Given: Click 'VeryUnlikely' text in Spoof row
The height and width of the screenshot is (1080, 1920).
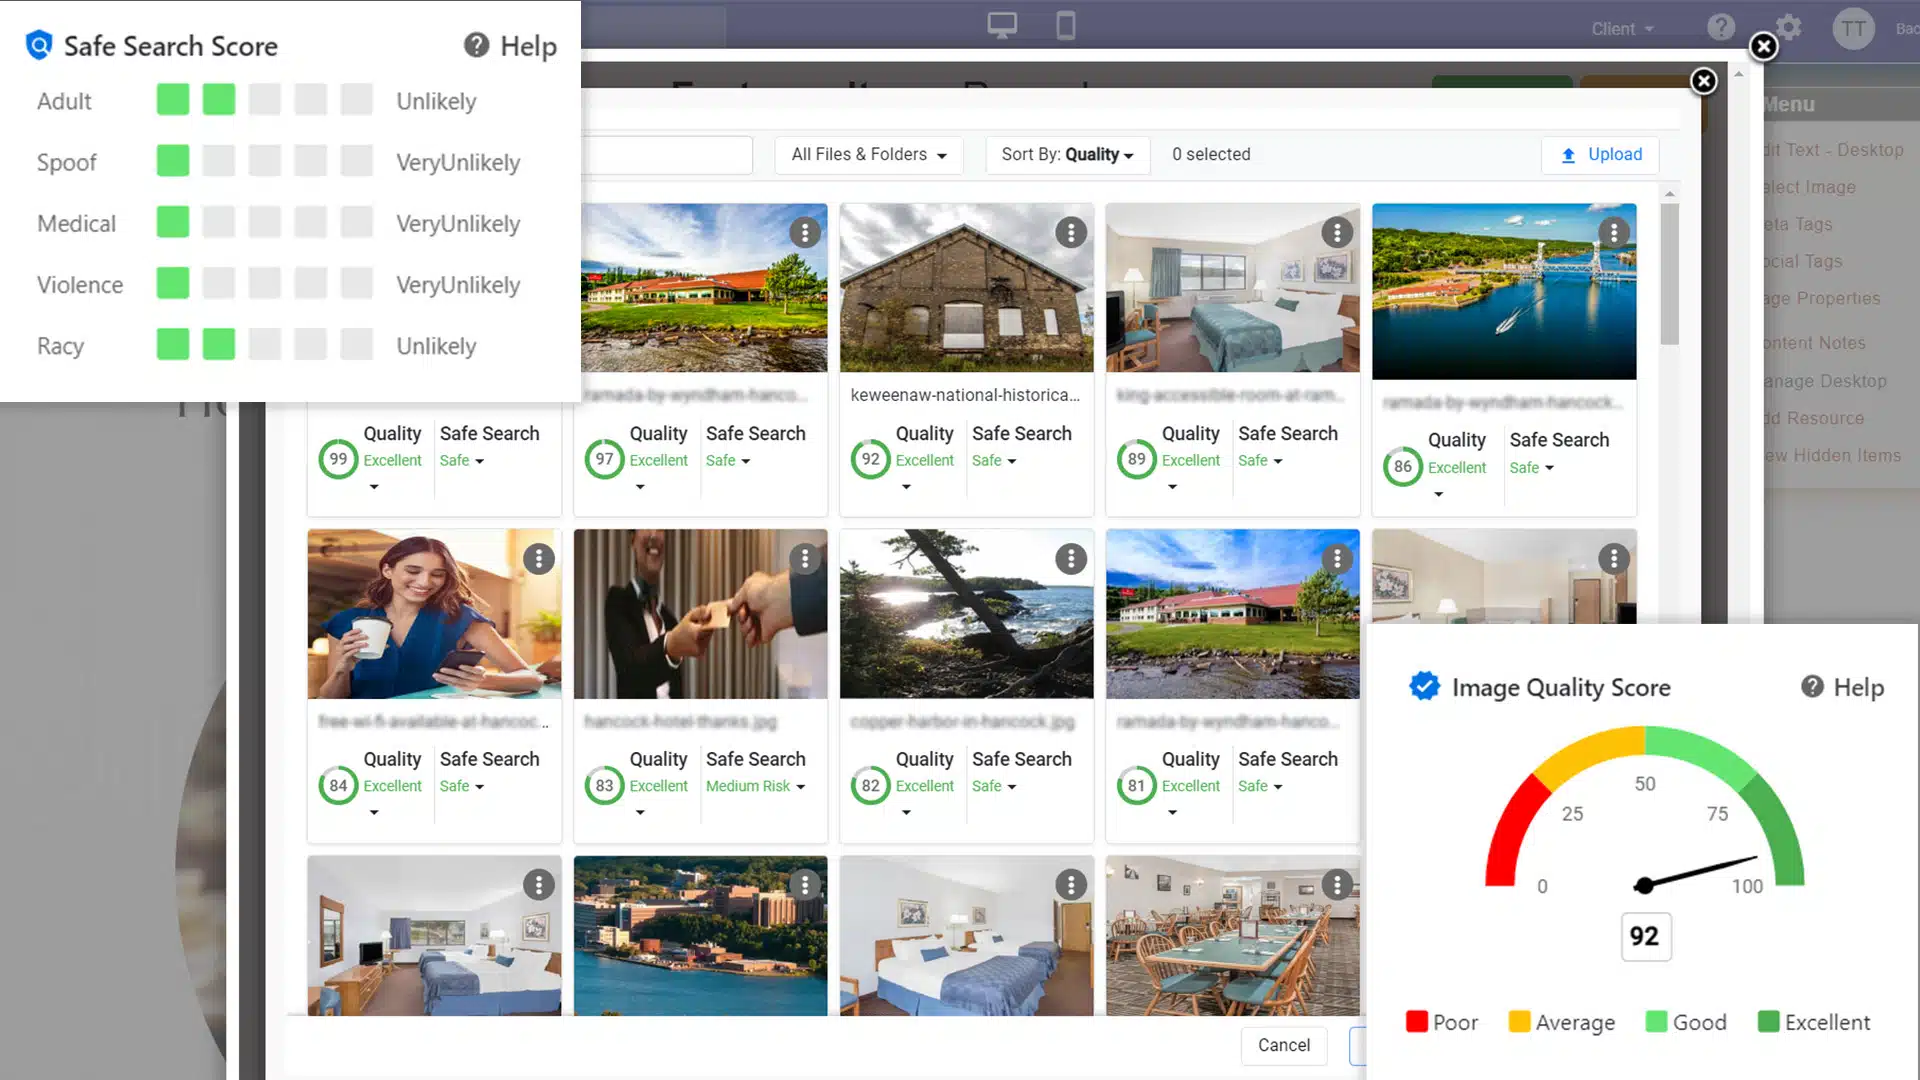Looking at the screenshot, I should pyautogui.click(x=458, y=162).
